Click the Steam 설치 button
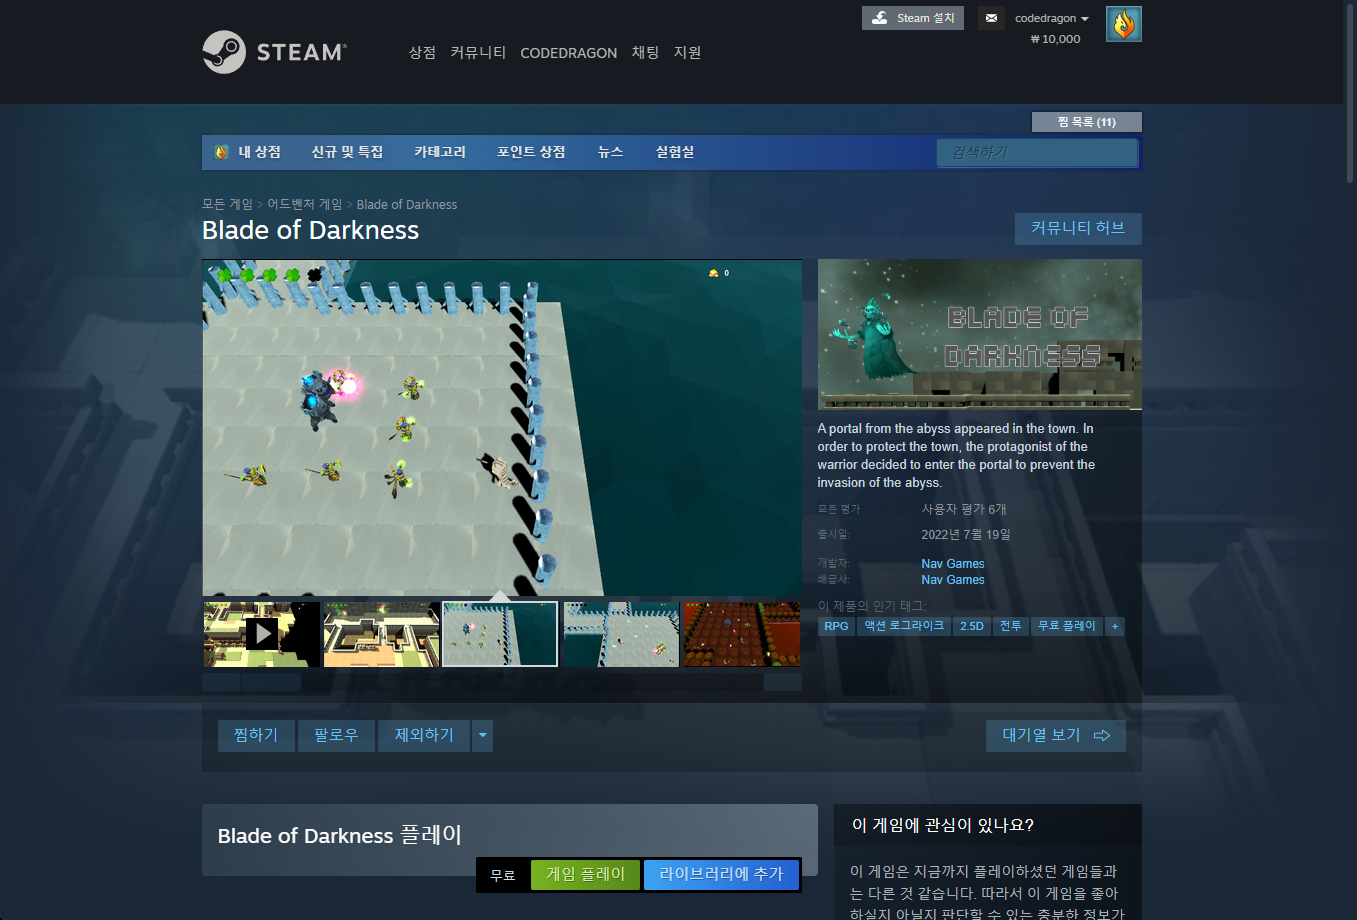Screen dimensions: 1357x920 point(913,18)
